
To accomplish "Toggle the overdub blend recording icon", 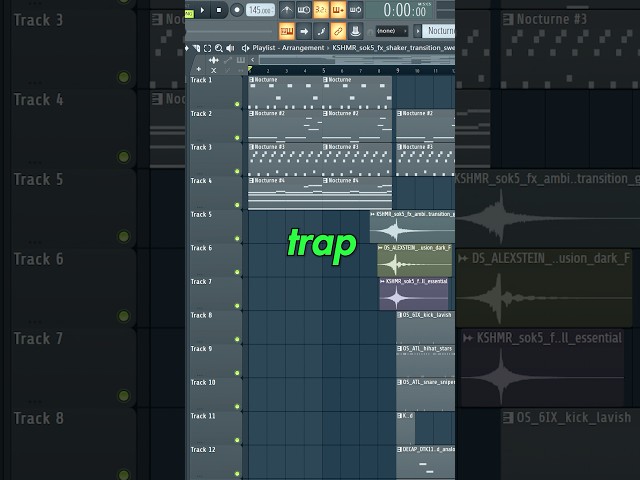I will [338, 10].
